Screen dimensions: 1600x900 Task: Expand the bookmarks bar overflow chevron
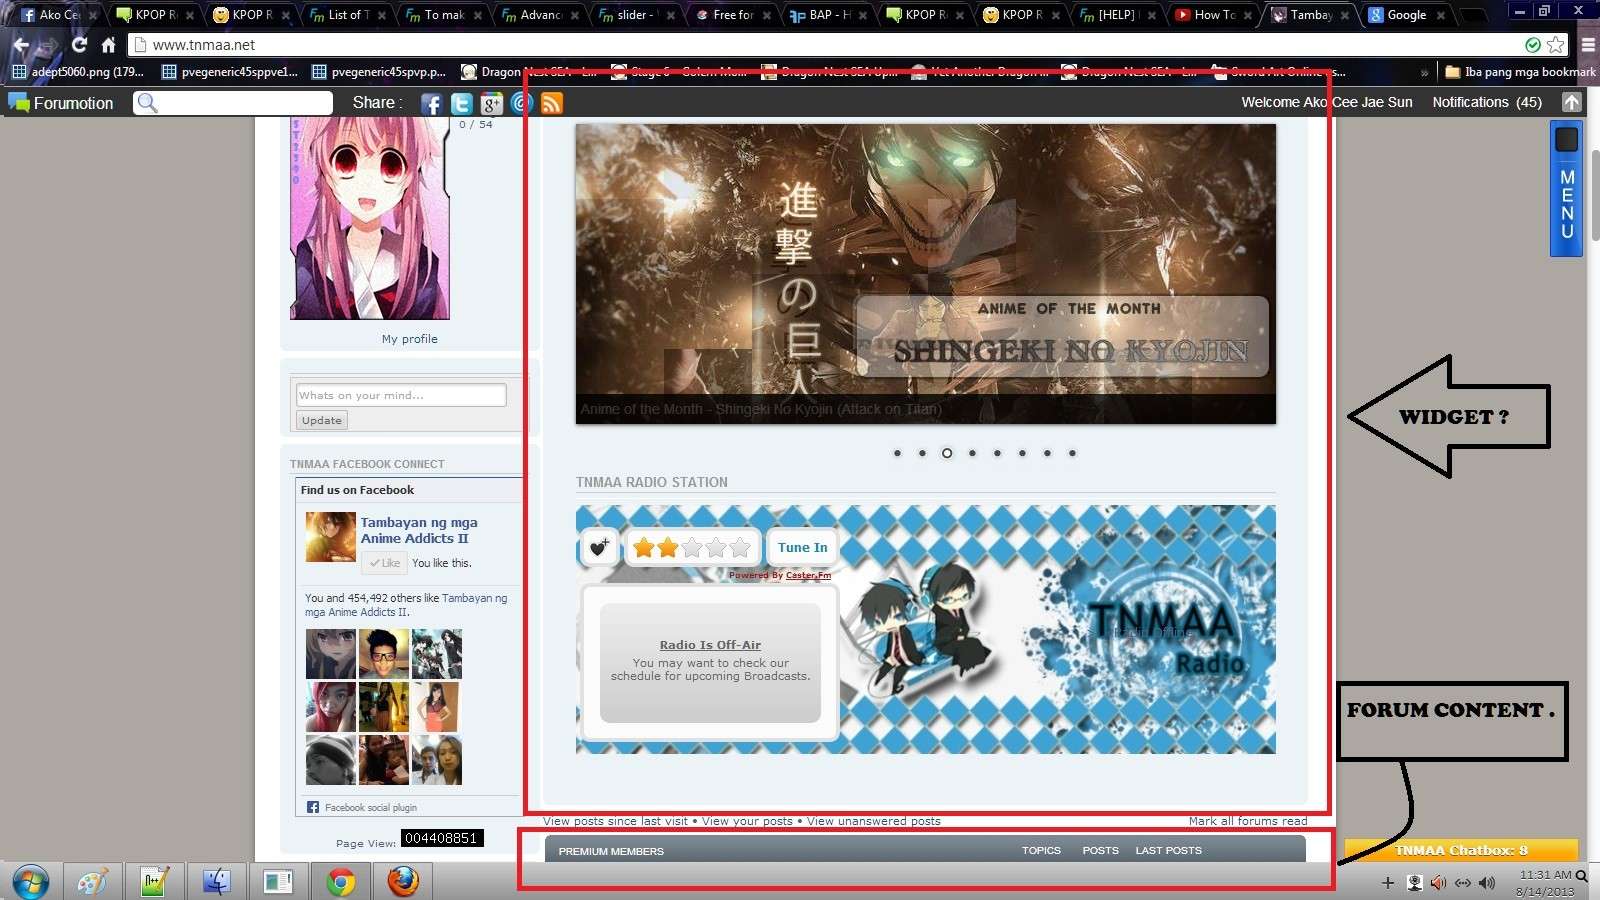click(1424, 72)
